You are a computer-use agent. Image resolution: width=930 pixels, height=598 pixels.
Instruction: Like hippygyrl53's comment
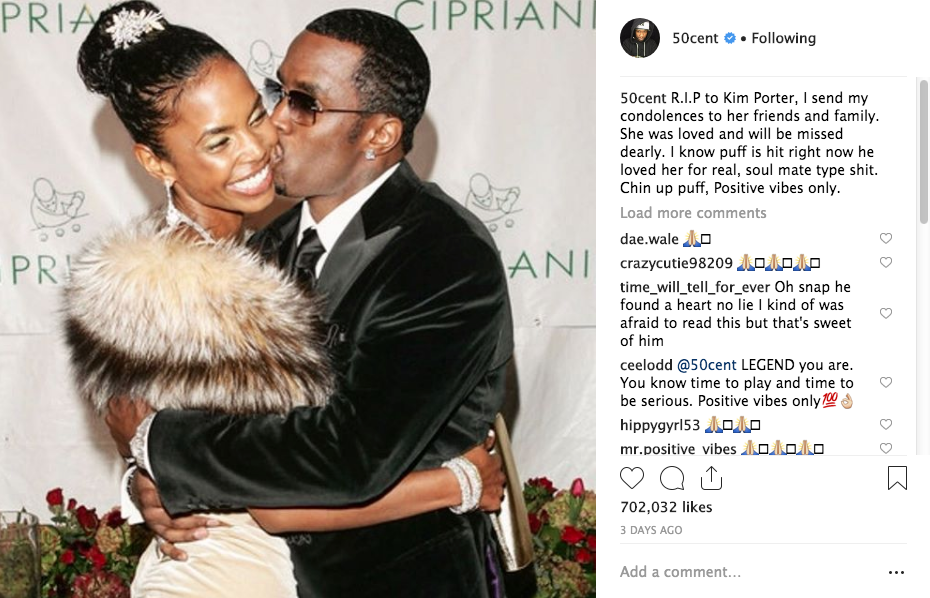pos(886,424)
